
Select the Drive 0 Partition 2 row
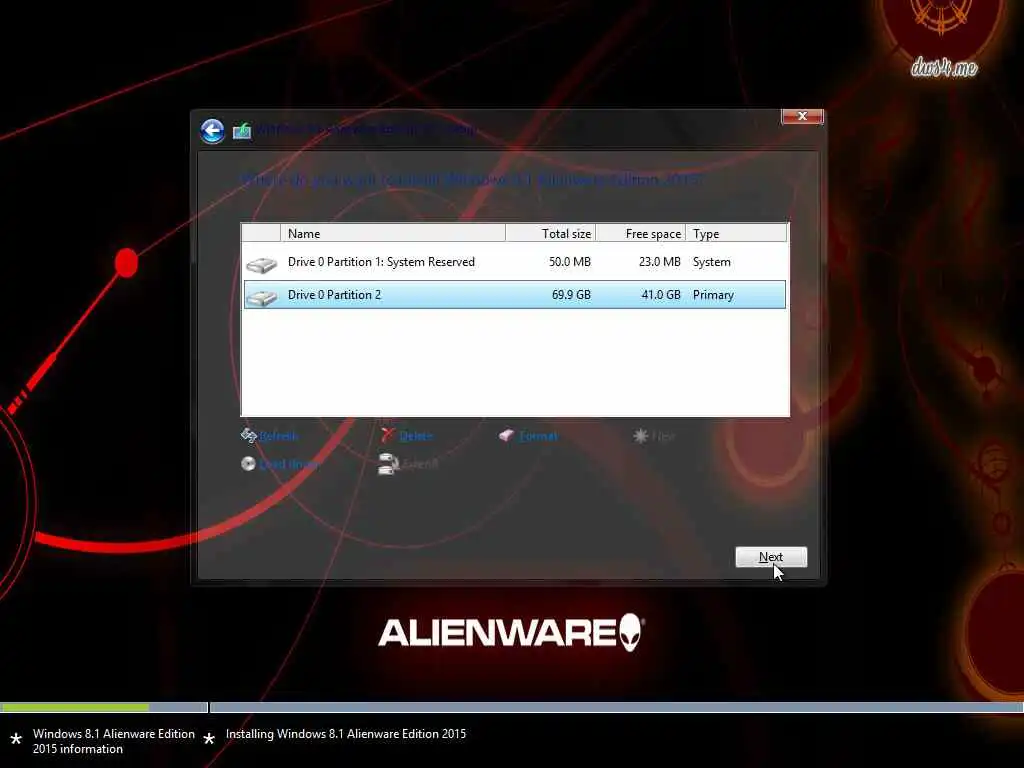click(x=515, y=295)
